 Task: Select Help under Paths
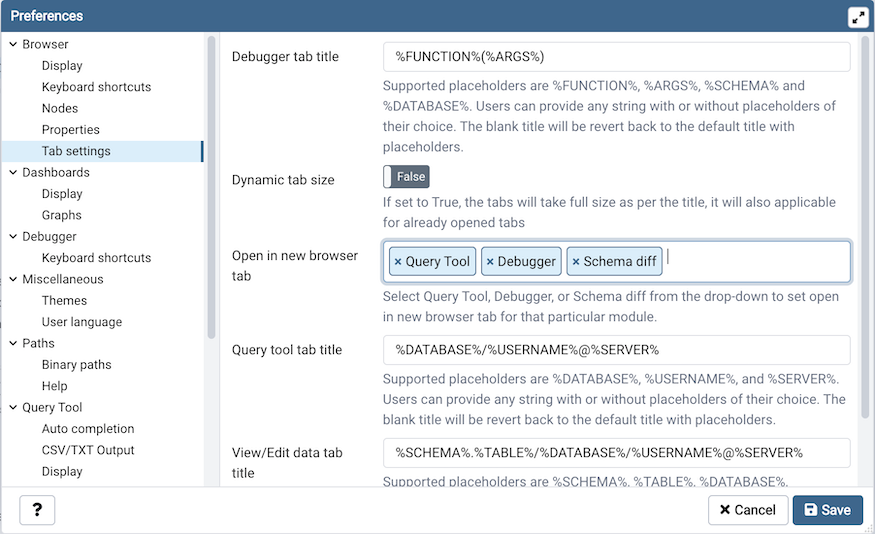pos(55,386)
